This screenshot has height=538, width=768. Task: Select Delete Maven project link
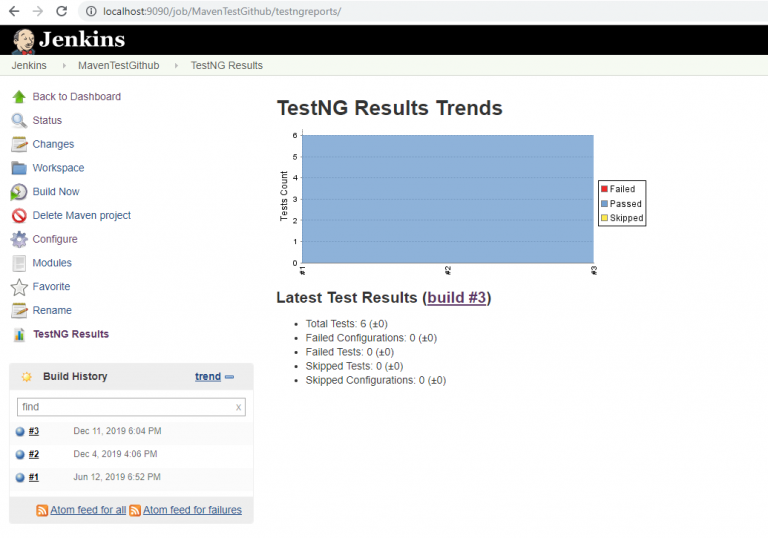pos(81,216)
